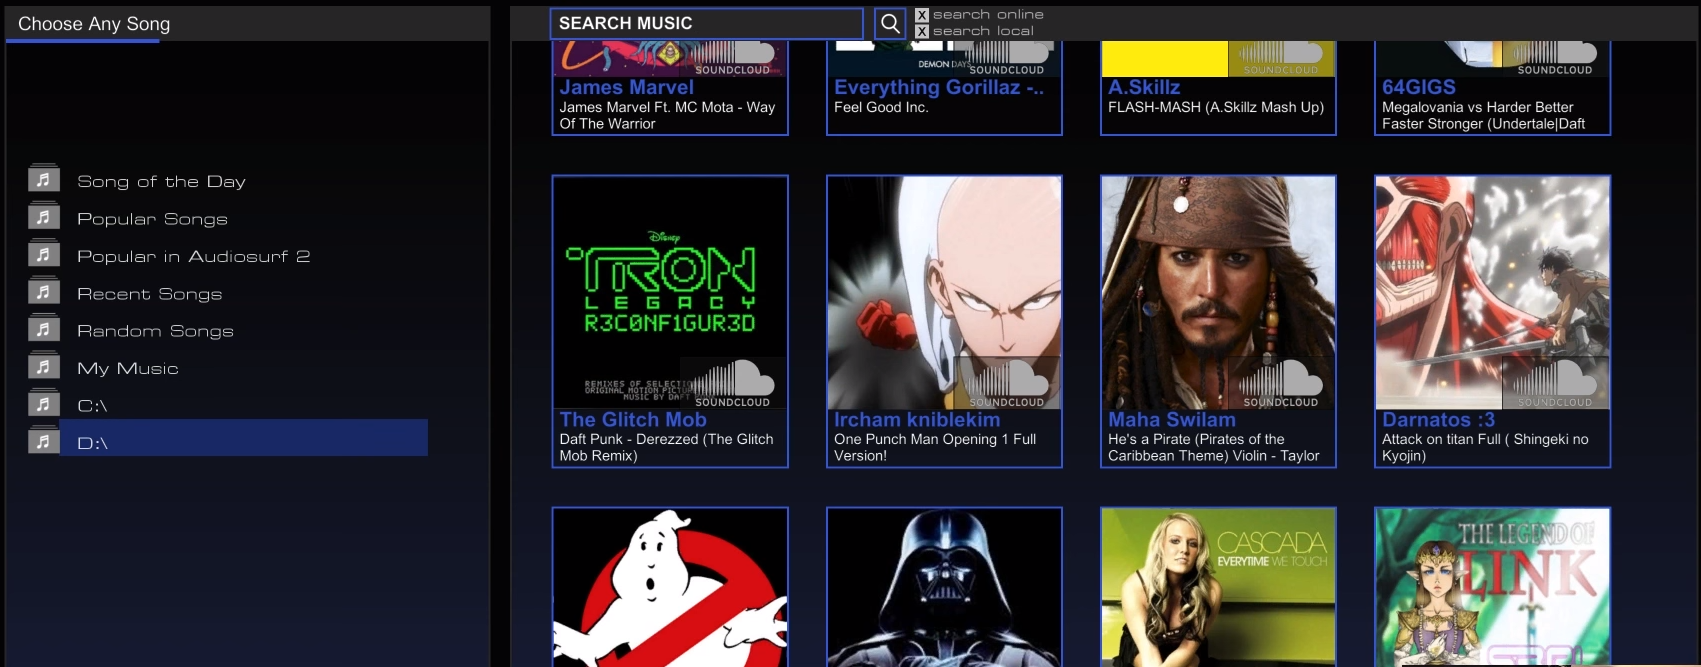The height and width of the screenshot is (667, 1701).
Task: Click the Maha Swilam artist name
Action: [1172, 420]
